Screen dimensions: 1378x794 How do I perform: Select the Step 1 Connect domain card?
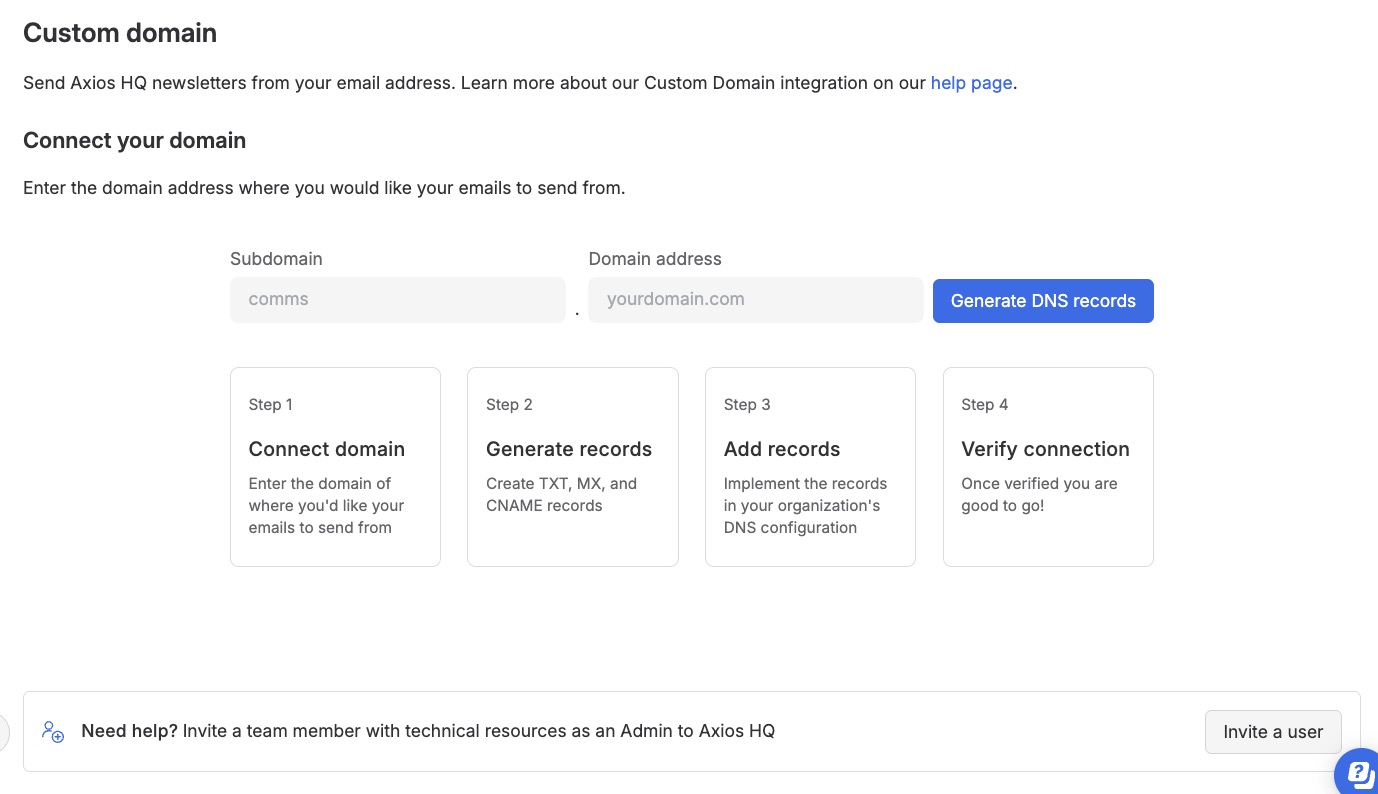click(335, 467)
